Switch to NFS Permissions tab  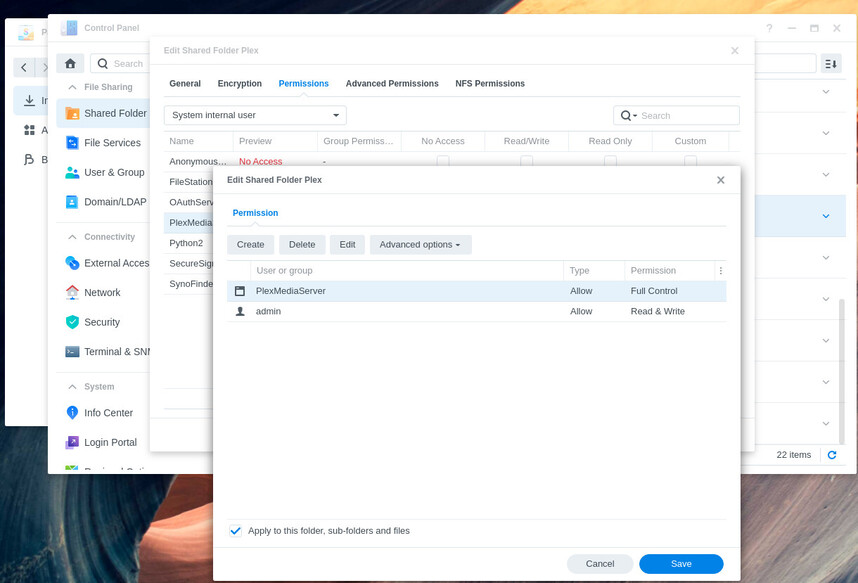point(490,84)
